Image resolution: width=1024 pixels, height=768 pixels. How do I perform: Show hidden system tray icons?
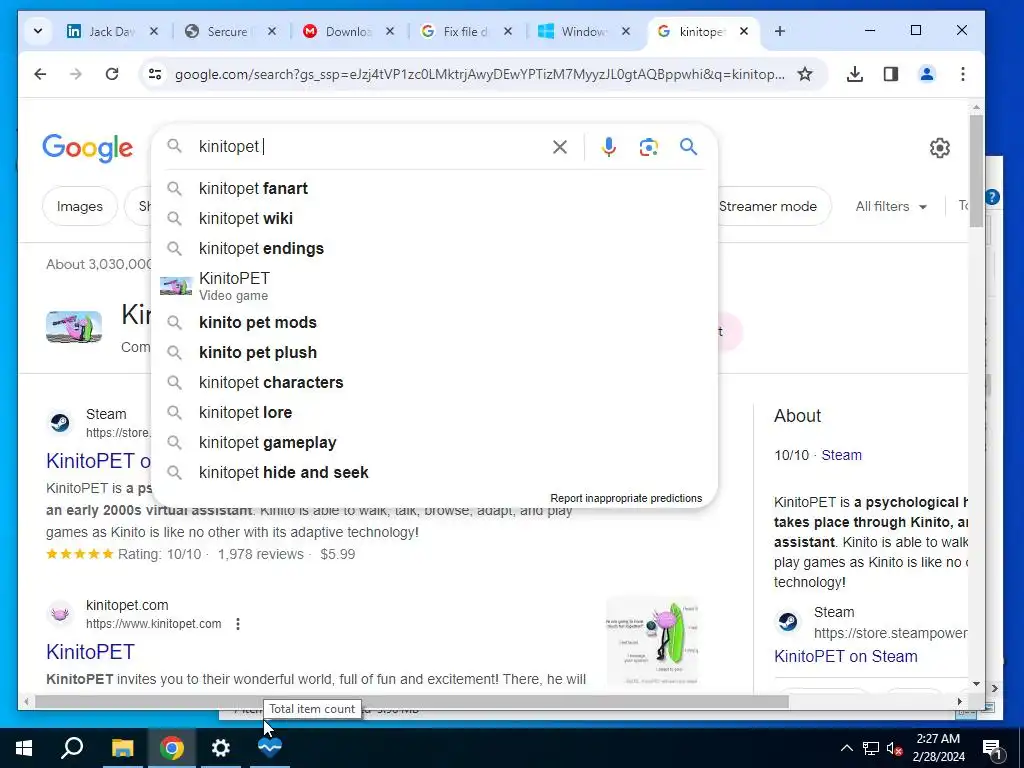tap(846, 748)
